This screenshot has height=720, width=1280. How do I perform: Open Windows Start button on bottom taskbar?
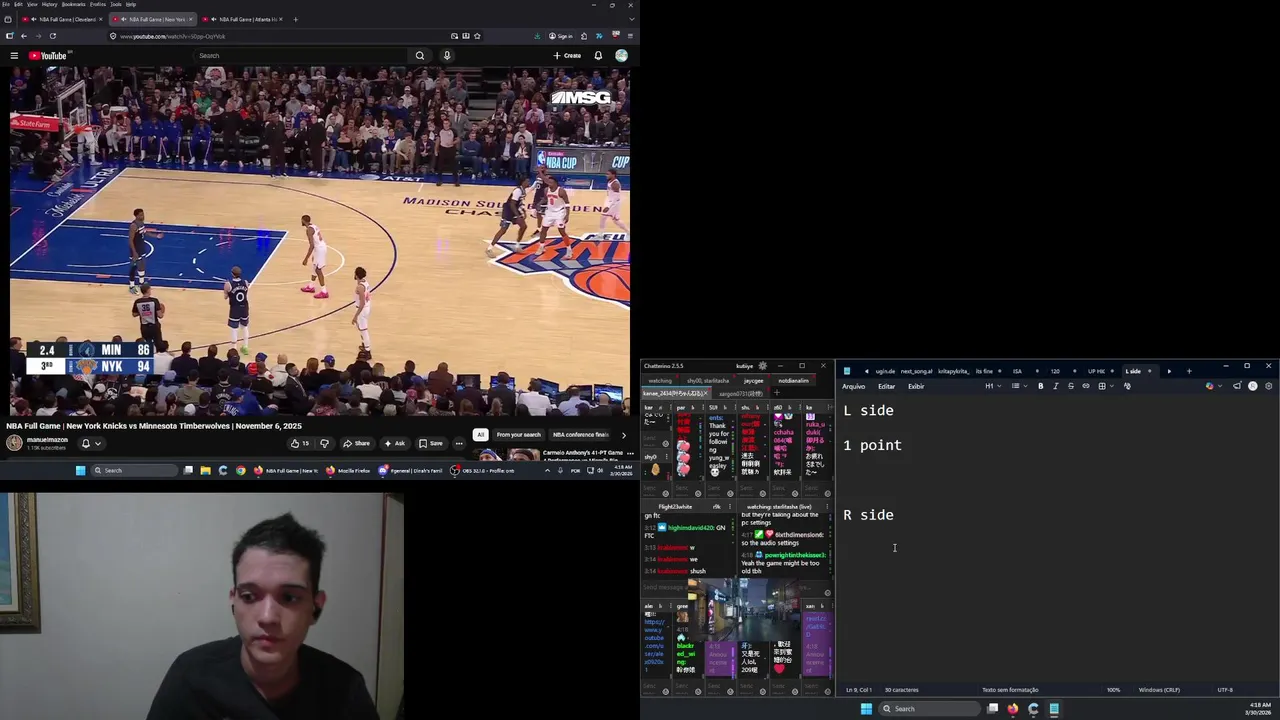coord(866,709)
